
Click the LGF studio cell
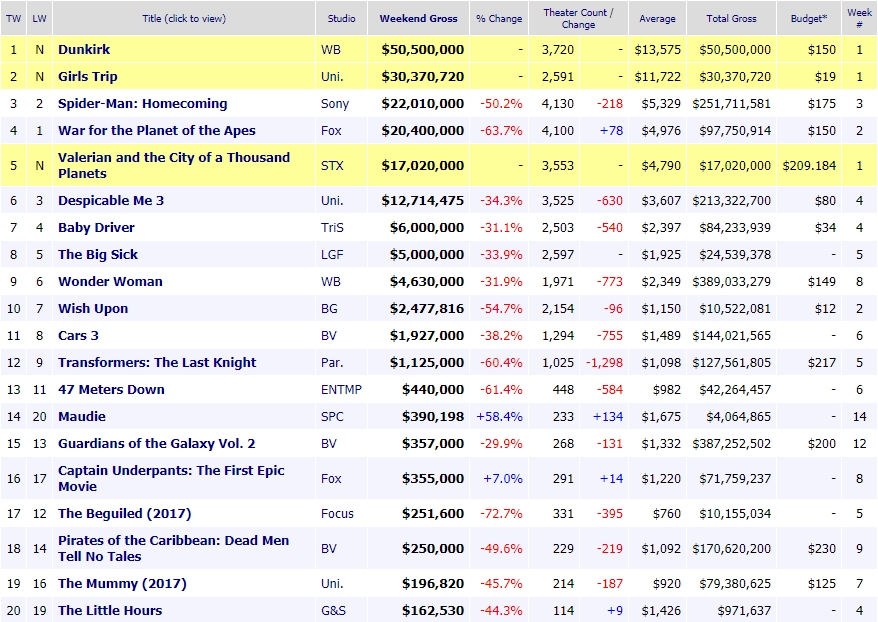click(332, 254)
